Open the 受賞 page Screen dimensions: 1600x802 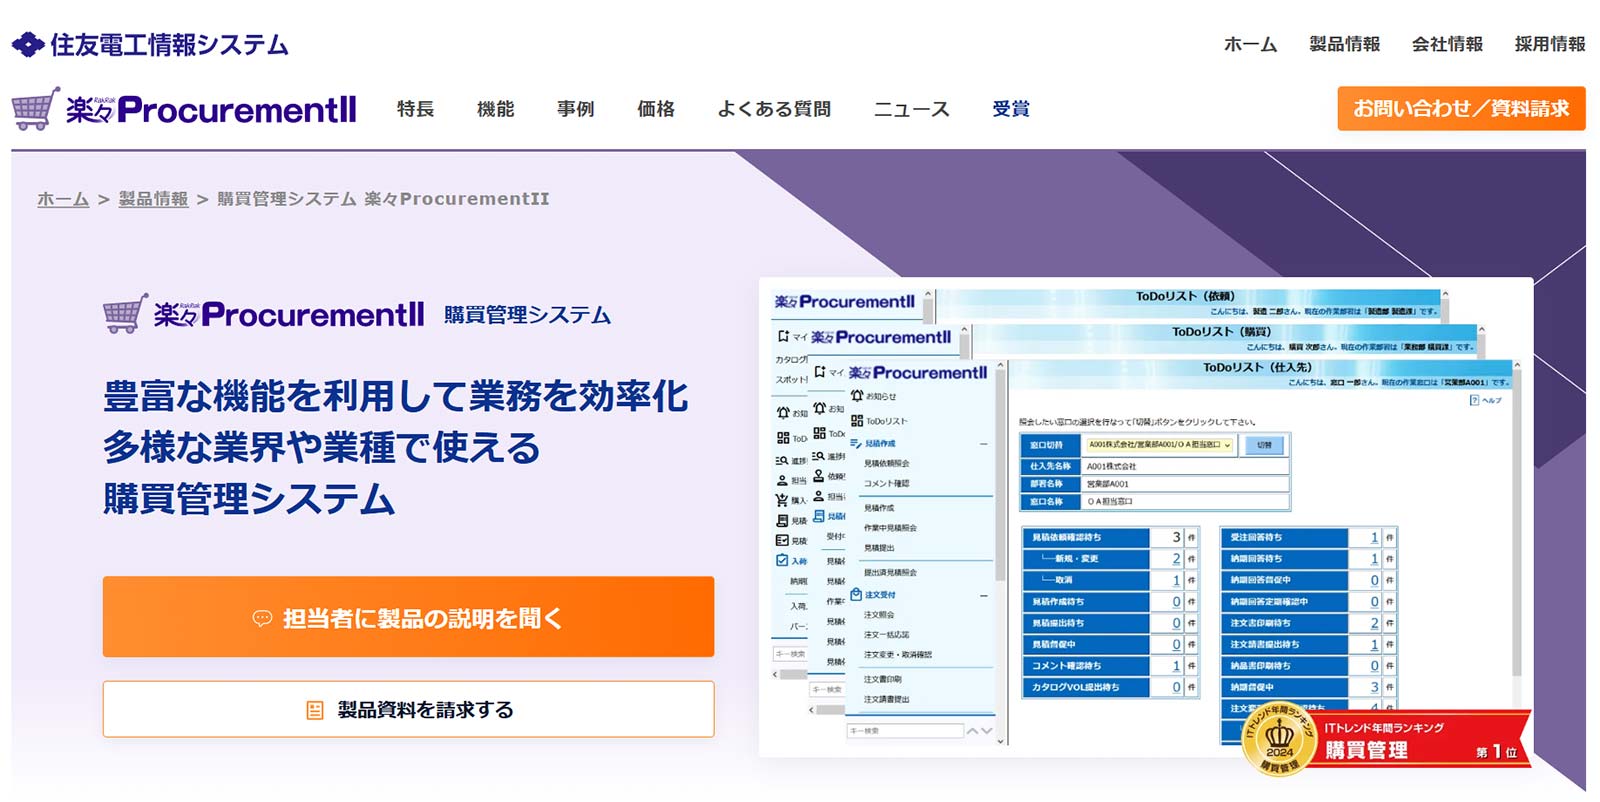point(1011,109)
